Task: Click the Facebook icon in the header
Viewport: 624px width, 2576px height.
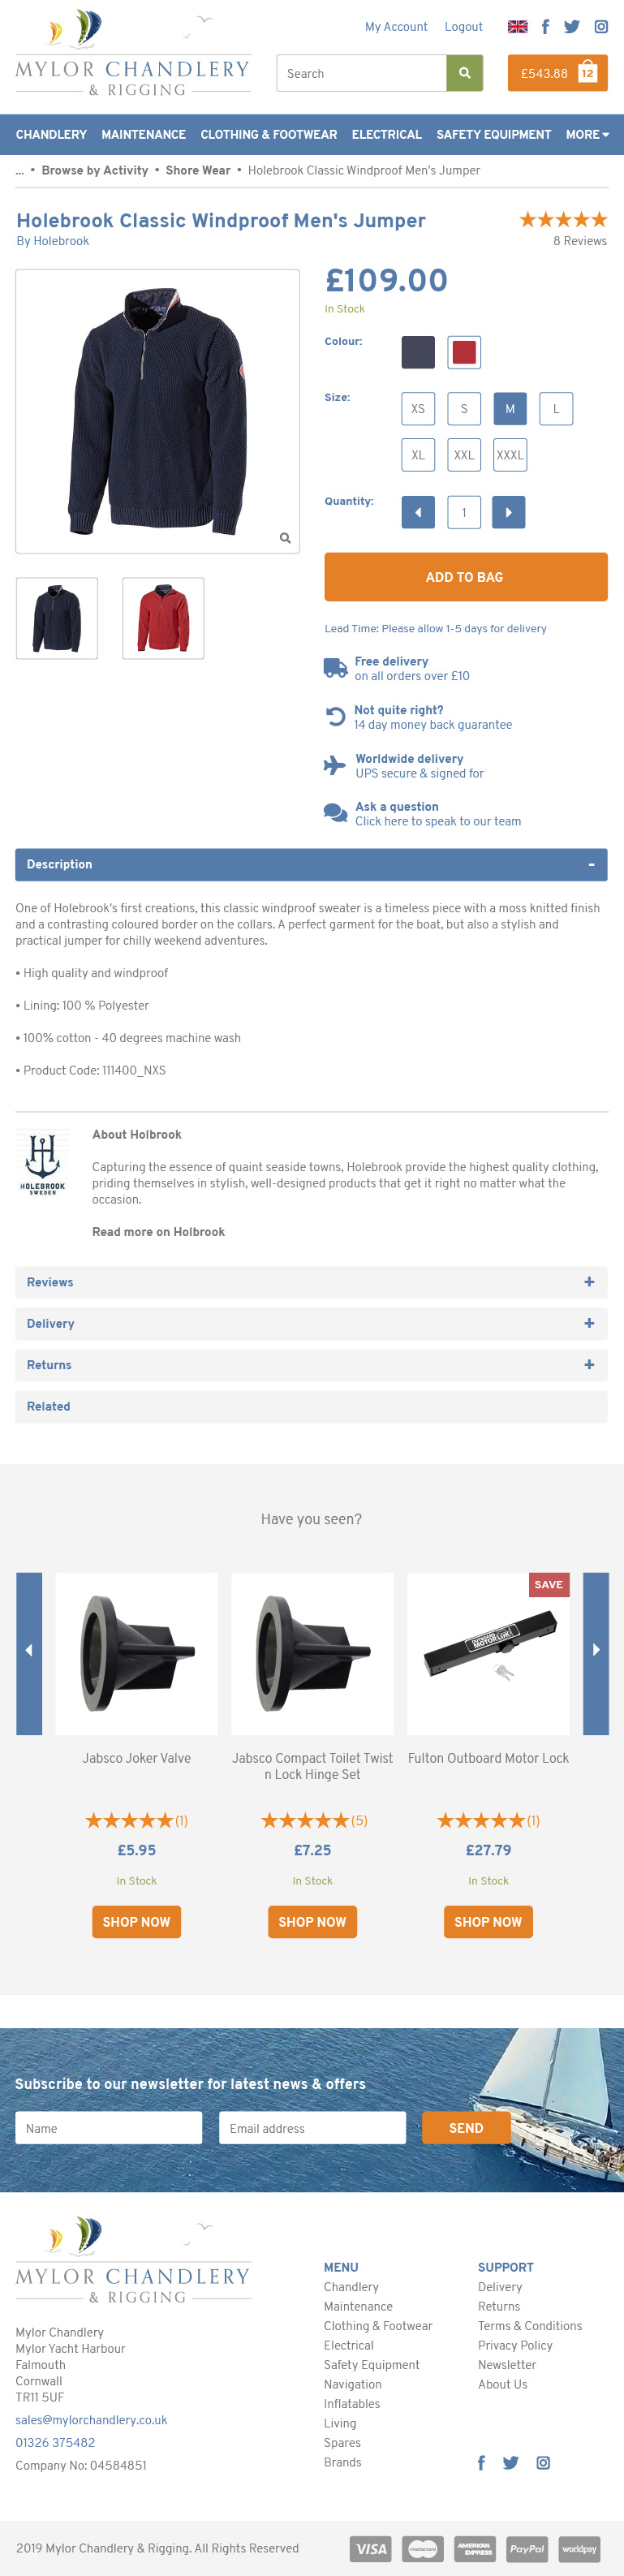Action: (x=545, y=27)
